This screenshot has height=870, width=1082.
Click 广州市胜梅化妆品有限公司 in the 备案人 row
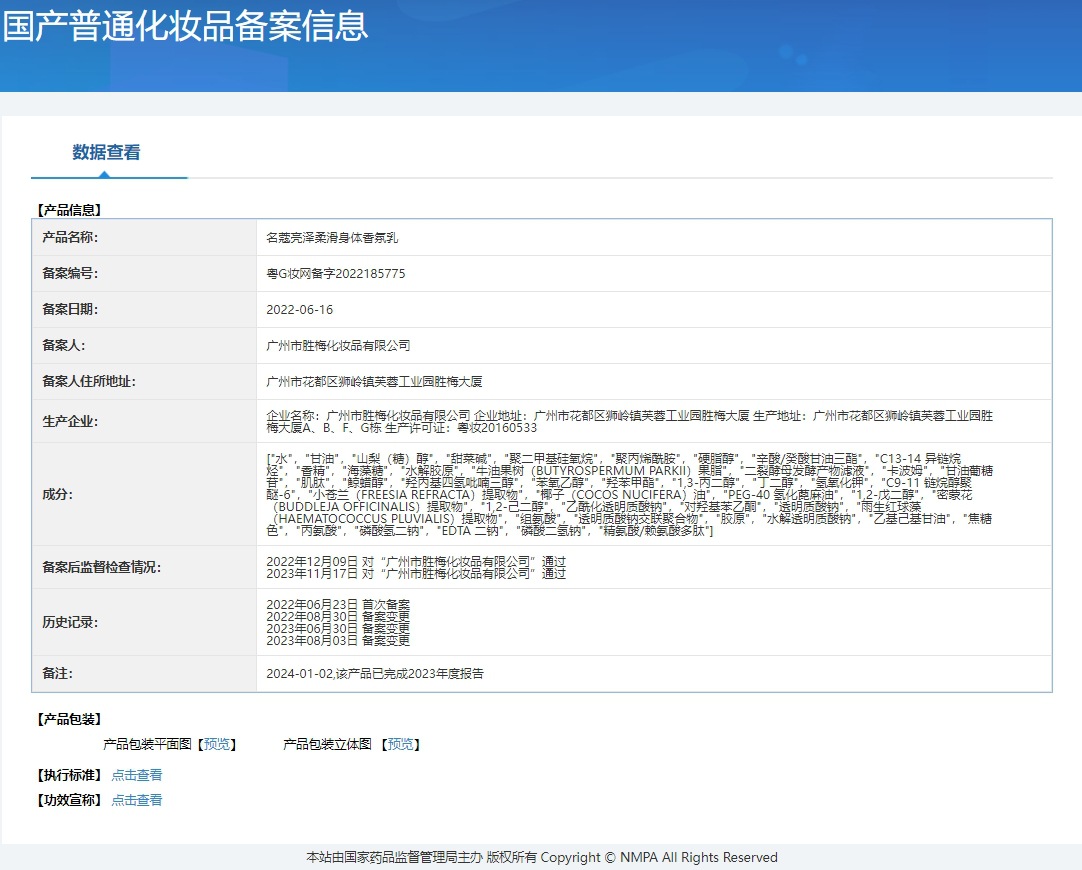[338, 346]
